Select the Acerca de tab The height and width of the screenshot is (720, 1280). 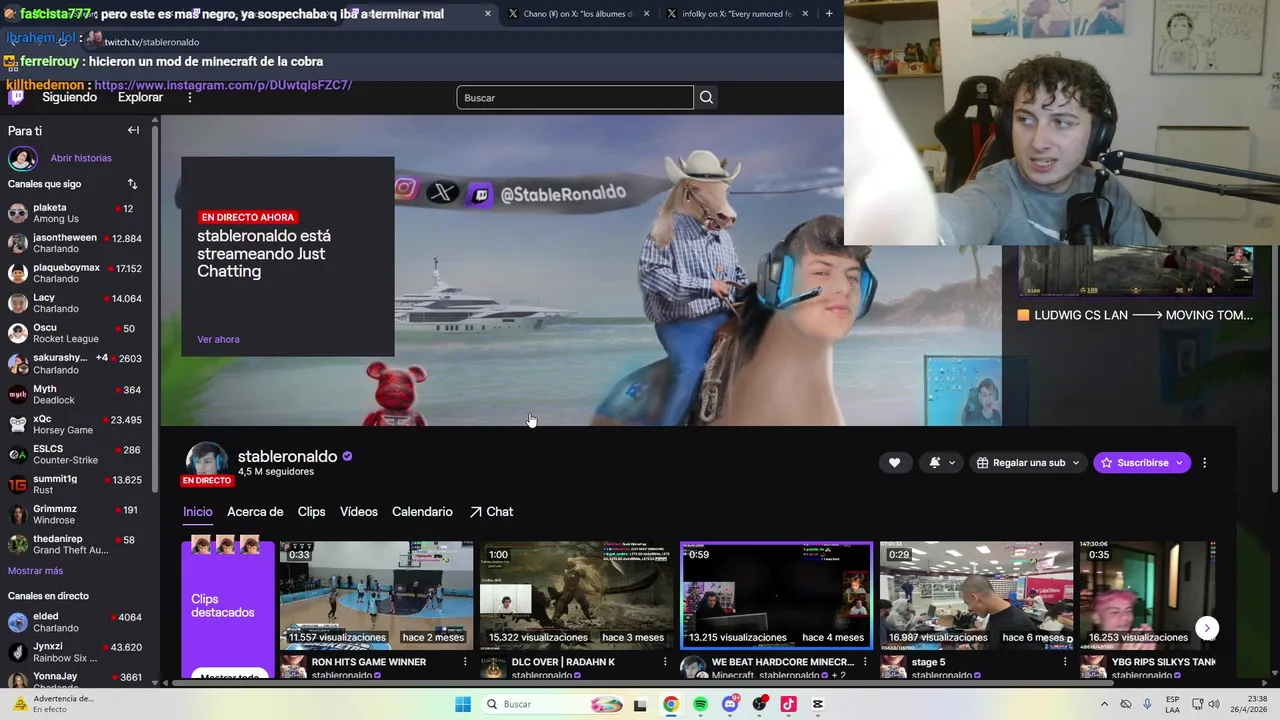tap(255, 512)
